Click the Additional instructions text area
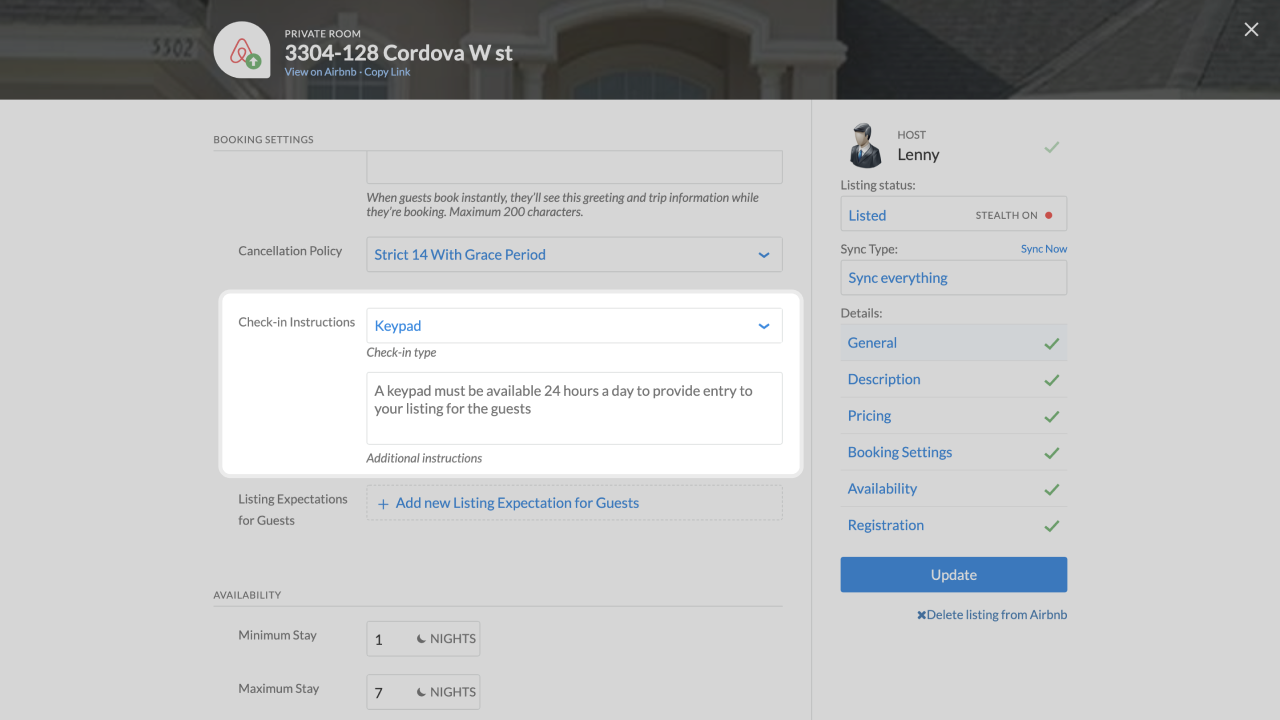This screenshot has height=720, width=1280. click(x=574, y=408)
